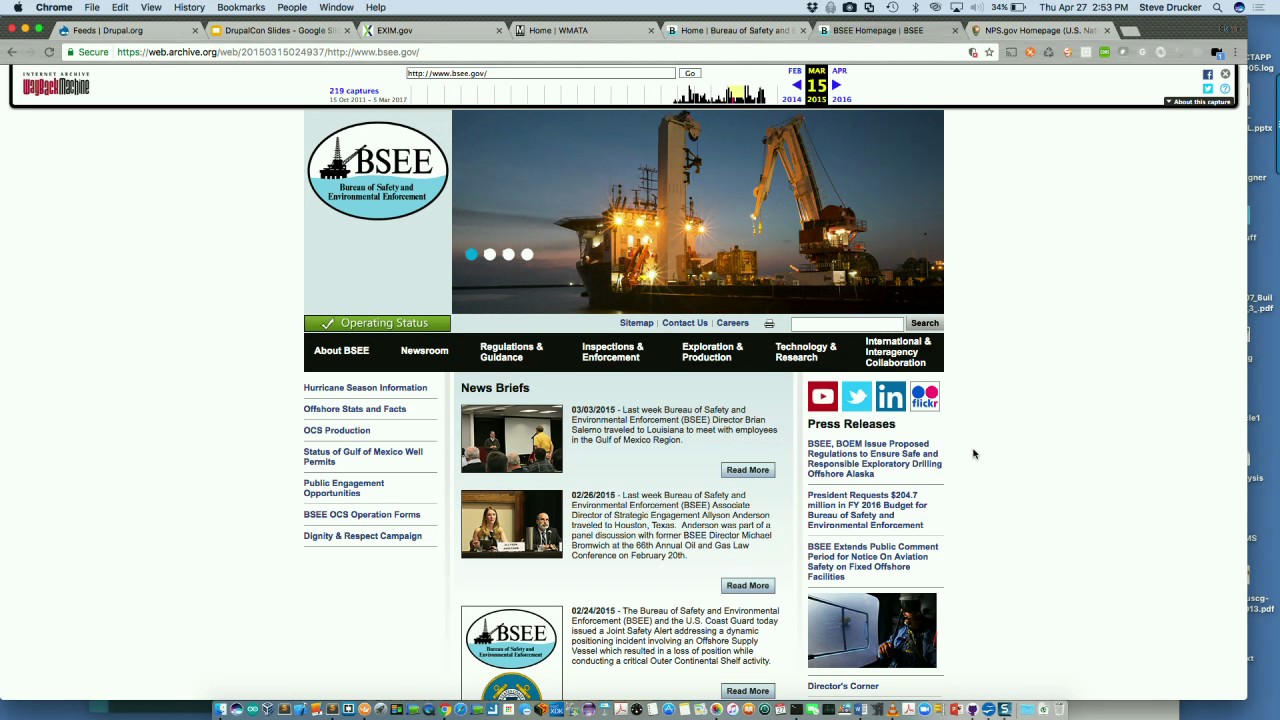Open Contact Us link

tap(685, 323)
